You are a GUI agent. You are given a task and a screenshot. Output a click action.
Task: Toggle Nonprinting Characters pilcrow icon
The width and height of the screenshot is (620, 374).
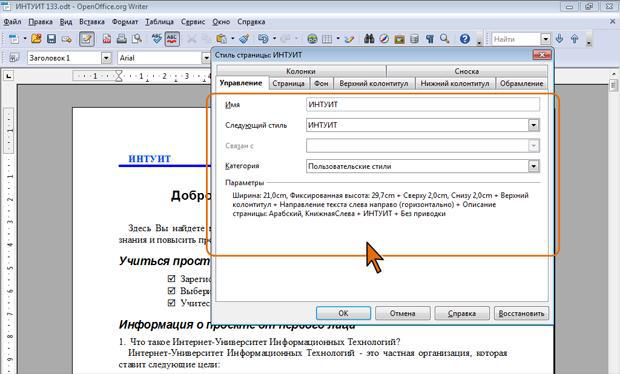click(429, 39)
